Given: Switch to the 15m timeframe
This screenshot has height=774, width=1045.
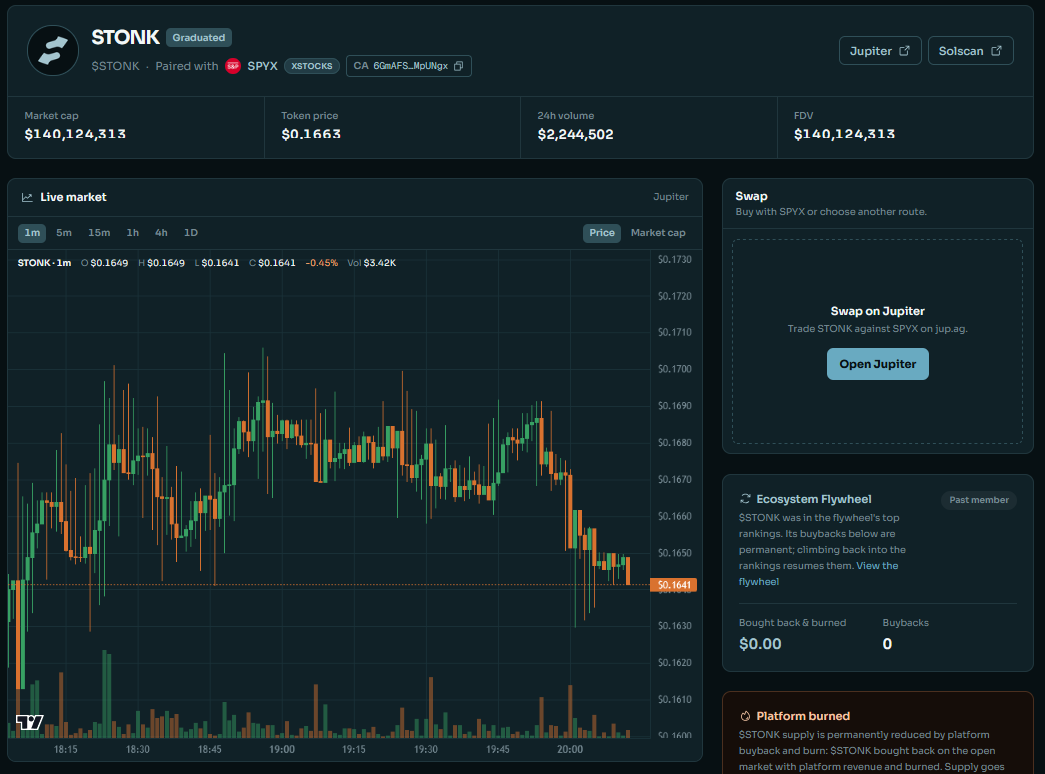Looking at the screenshot, I should click(99, 233).
